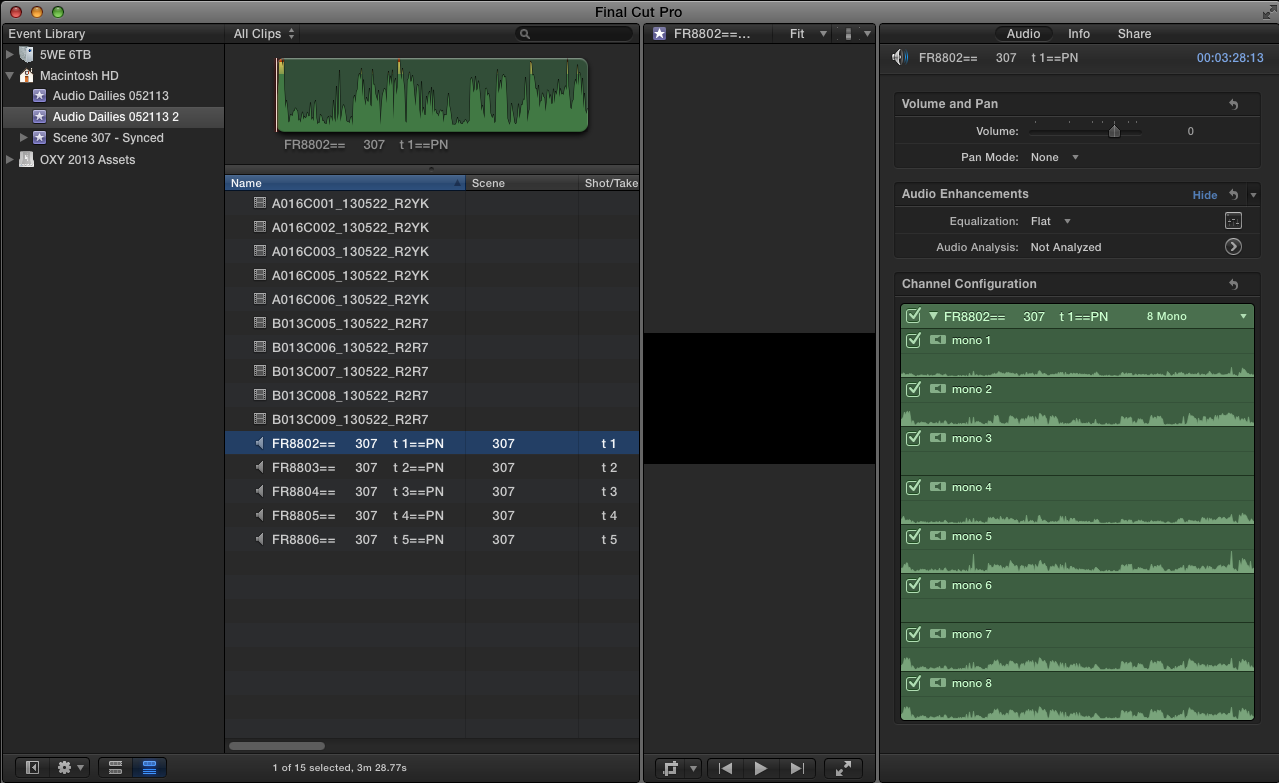
Task: Disable the mono 8 channel
Action: tap(913, 683)
